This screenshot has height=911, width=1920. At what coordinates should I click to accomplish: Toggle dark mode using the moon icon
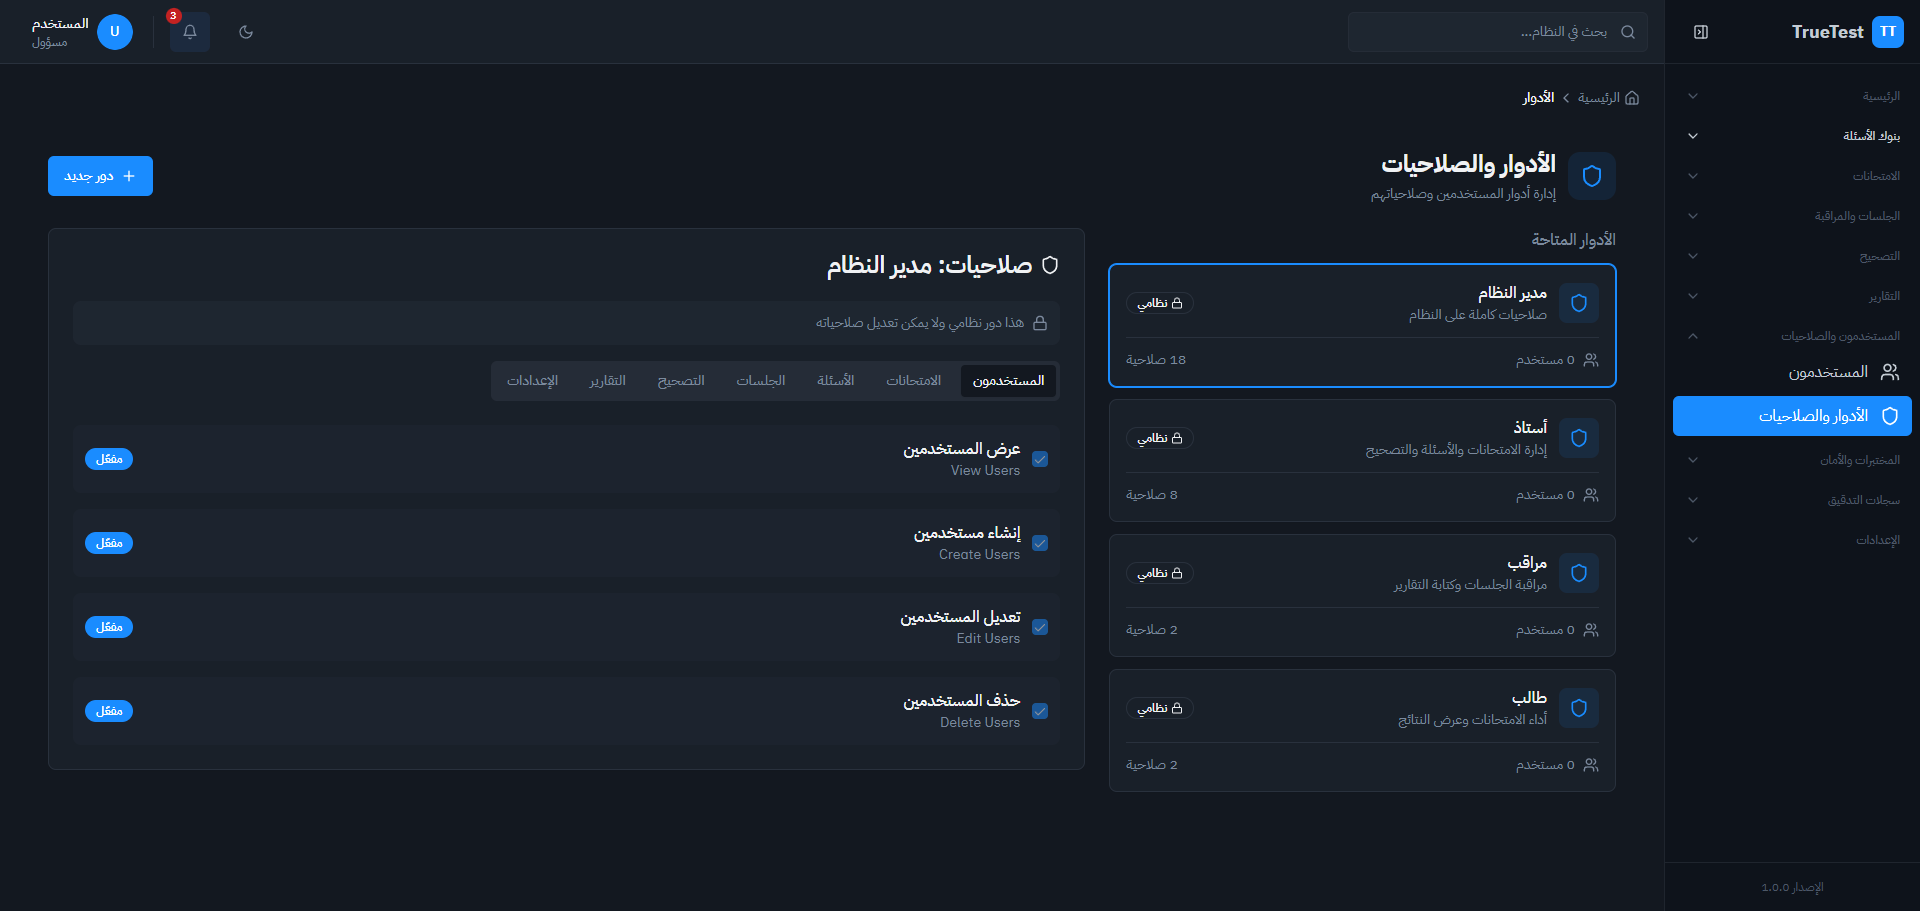(x=246, y=31)
